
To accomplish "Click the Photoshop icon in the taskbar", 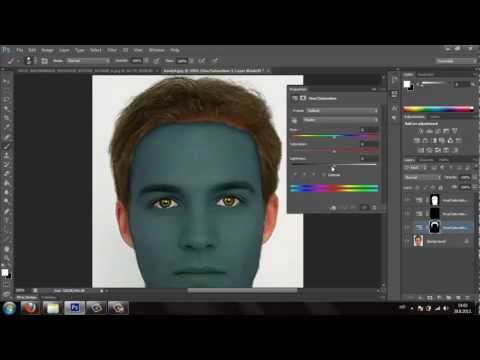I will coord(74,308).
